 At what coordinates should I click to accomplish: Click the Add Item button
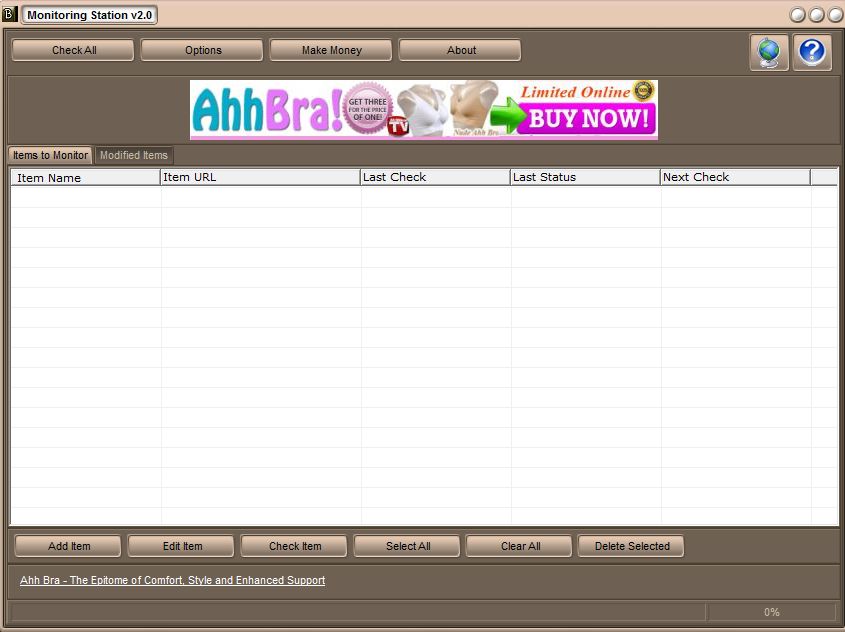(x=68, y=546)
